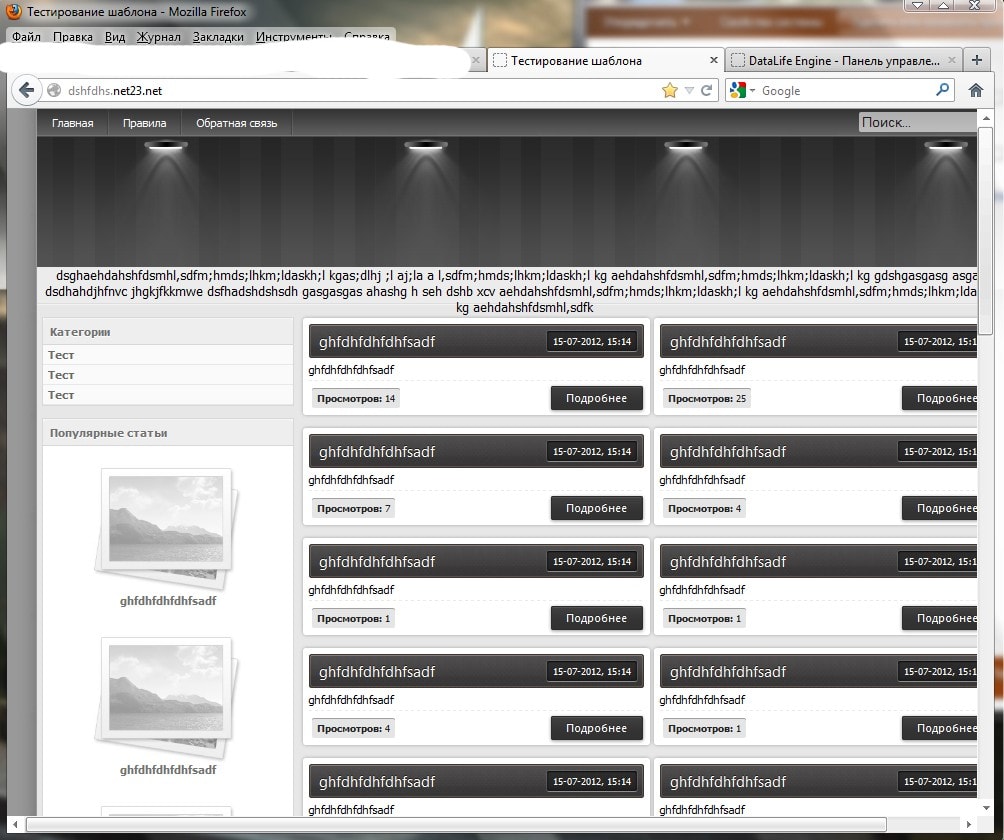Click the Firefox logo in title bar
This screenshot has height=840, width=1004.
click(x=13, y=12)
